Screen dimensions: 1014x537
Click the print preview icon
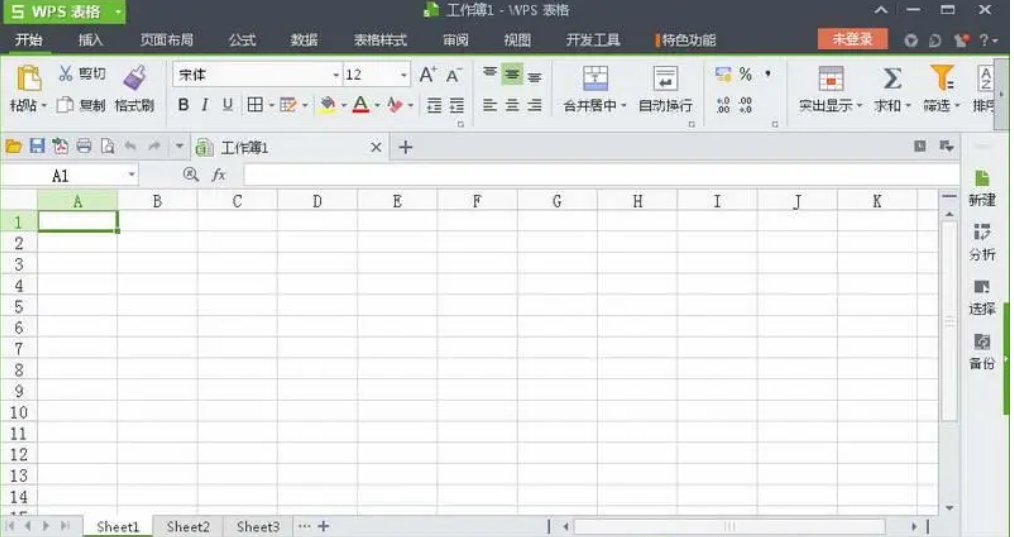click(x=107, y=146)
